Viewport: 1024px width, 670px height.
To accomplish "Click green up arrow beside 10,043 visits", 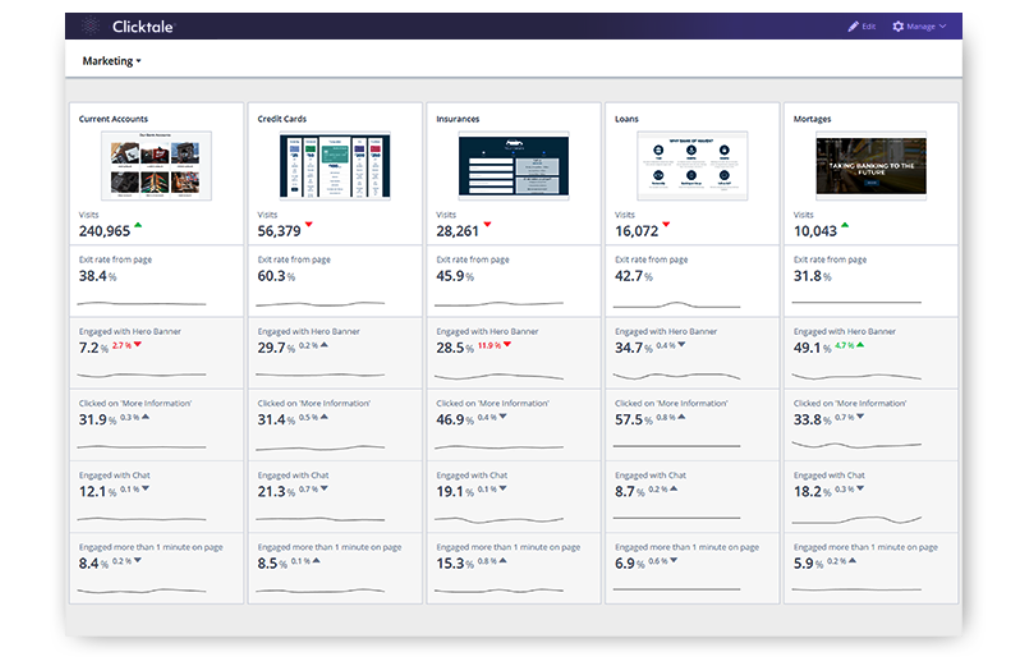I will (x=845, y=225).
